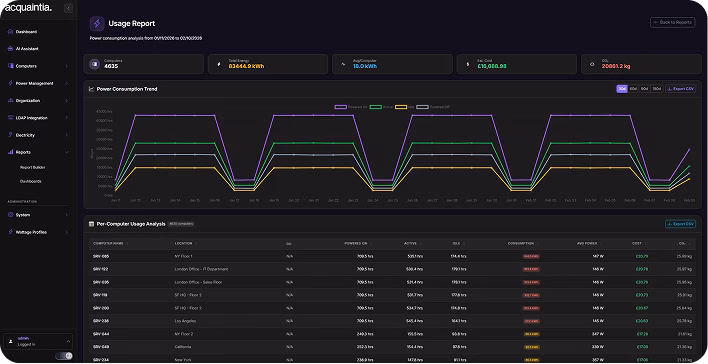Open the Dashboard sidebar icon
708x364 pixels.
tap(10, 32)
